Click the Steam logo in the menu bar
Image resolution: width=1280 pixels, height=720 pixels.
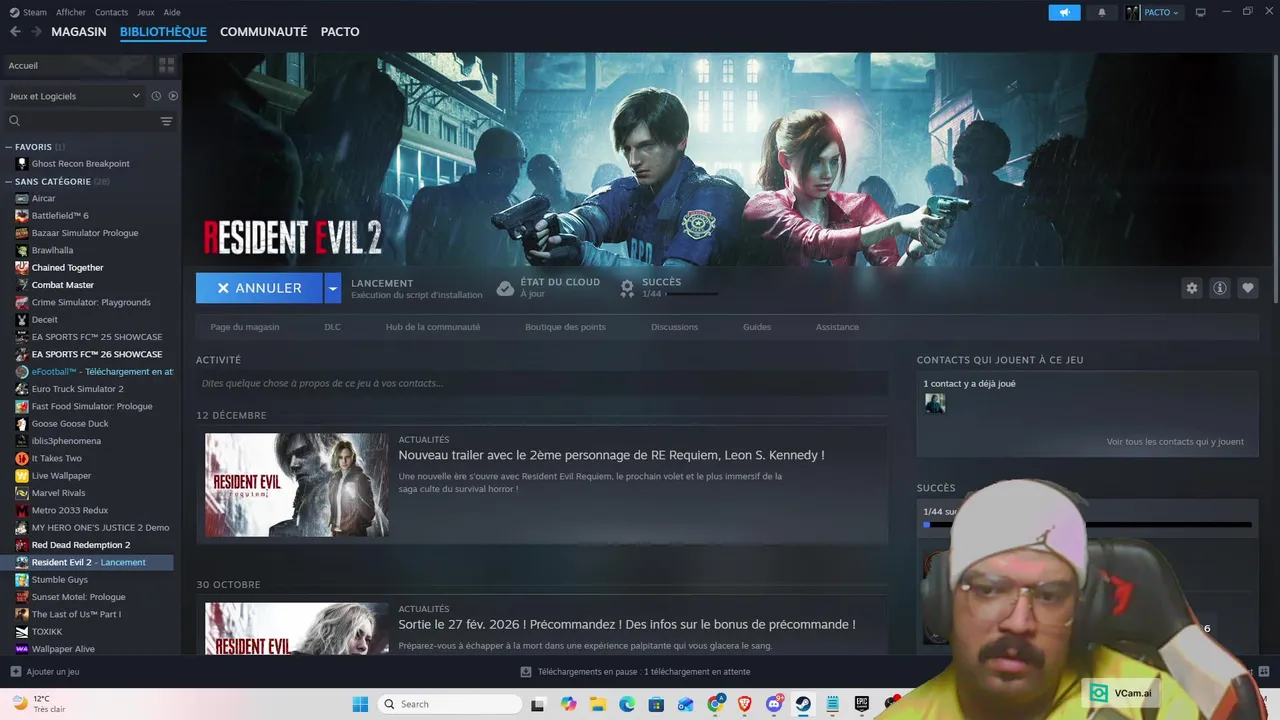pos(13,12)
